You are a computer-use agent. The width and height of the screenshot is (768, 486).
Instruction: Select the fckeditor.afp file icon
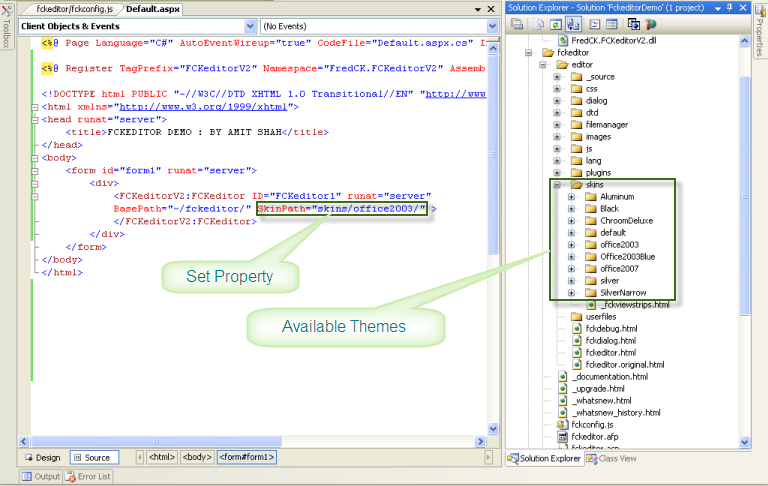coord(563,437)
